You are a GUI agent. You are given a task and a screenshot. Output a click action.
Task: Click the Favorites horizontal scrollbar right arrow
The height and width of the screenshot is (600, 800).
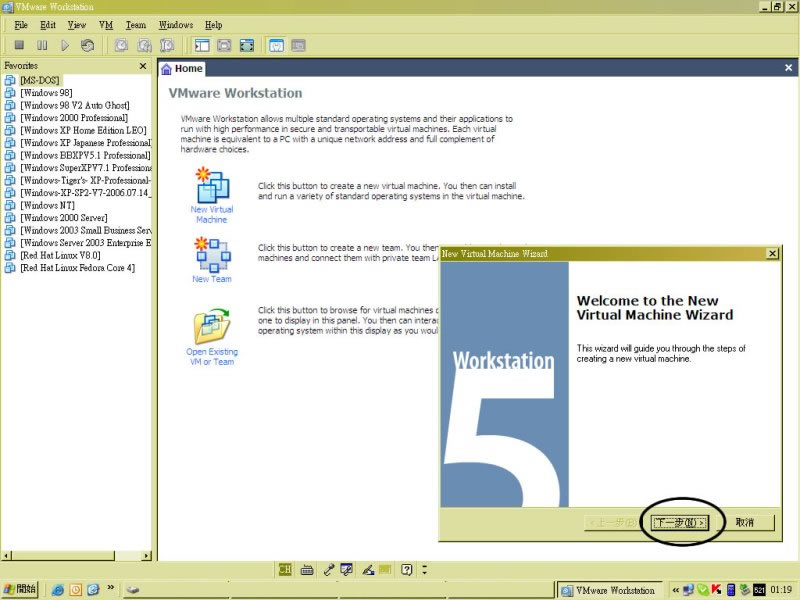147,555
